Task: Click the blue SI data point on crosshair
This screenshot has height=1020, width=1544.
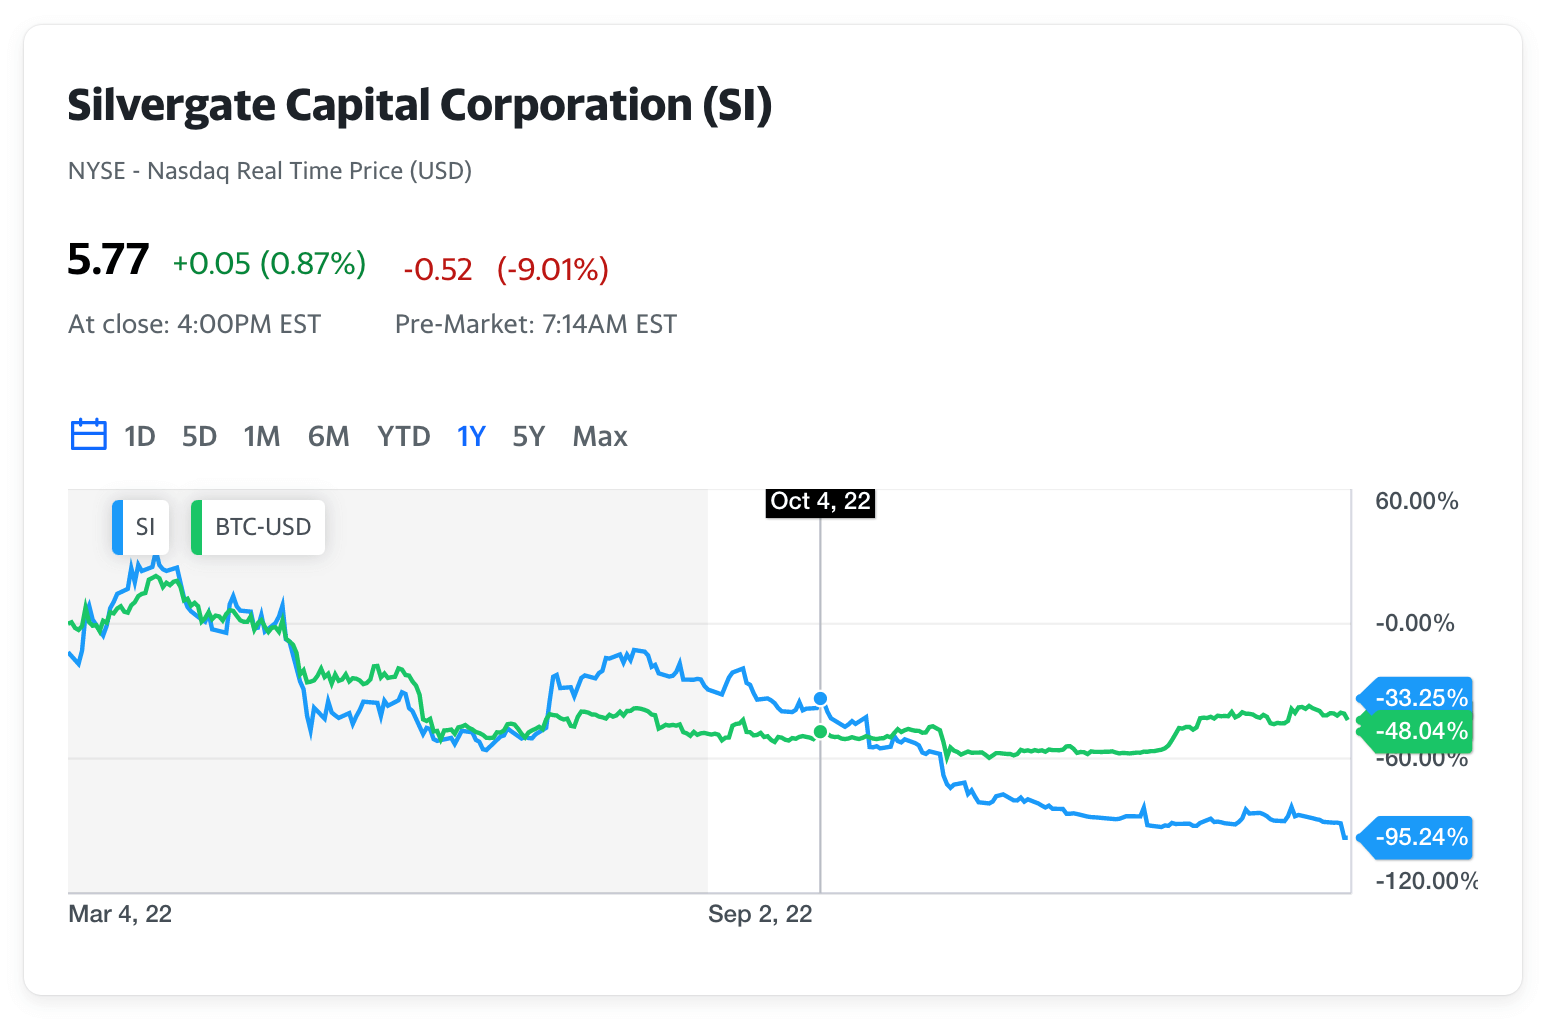Action: pos(820,699)
